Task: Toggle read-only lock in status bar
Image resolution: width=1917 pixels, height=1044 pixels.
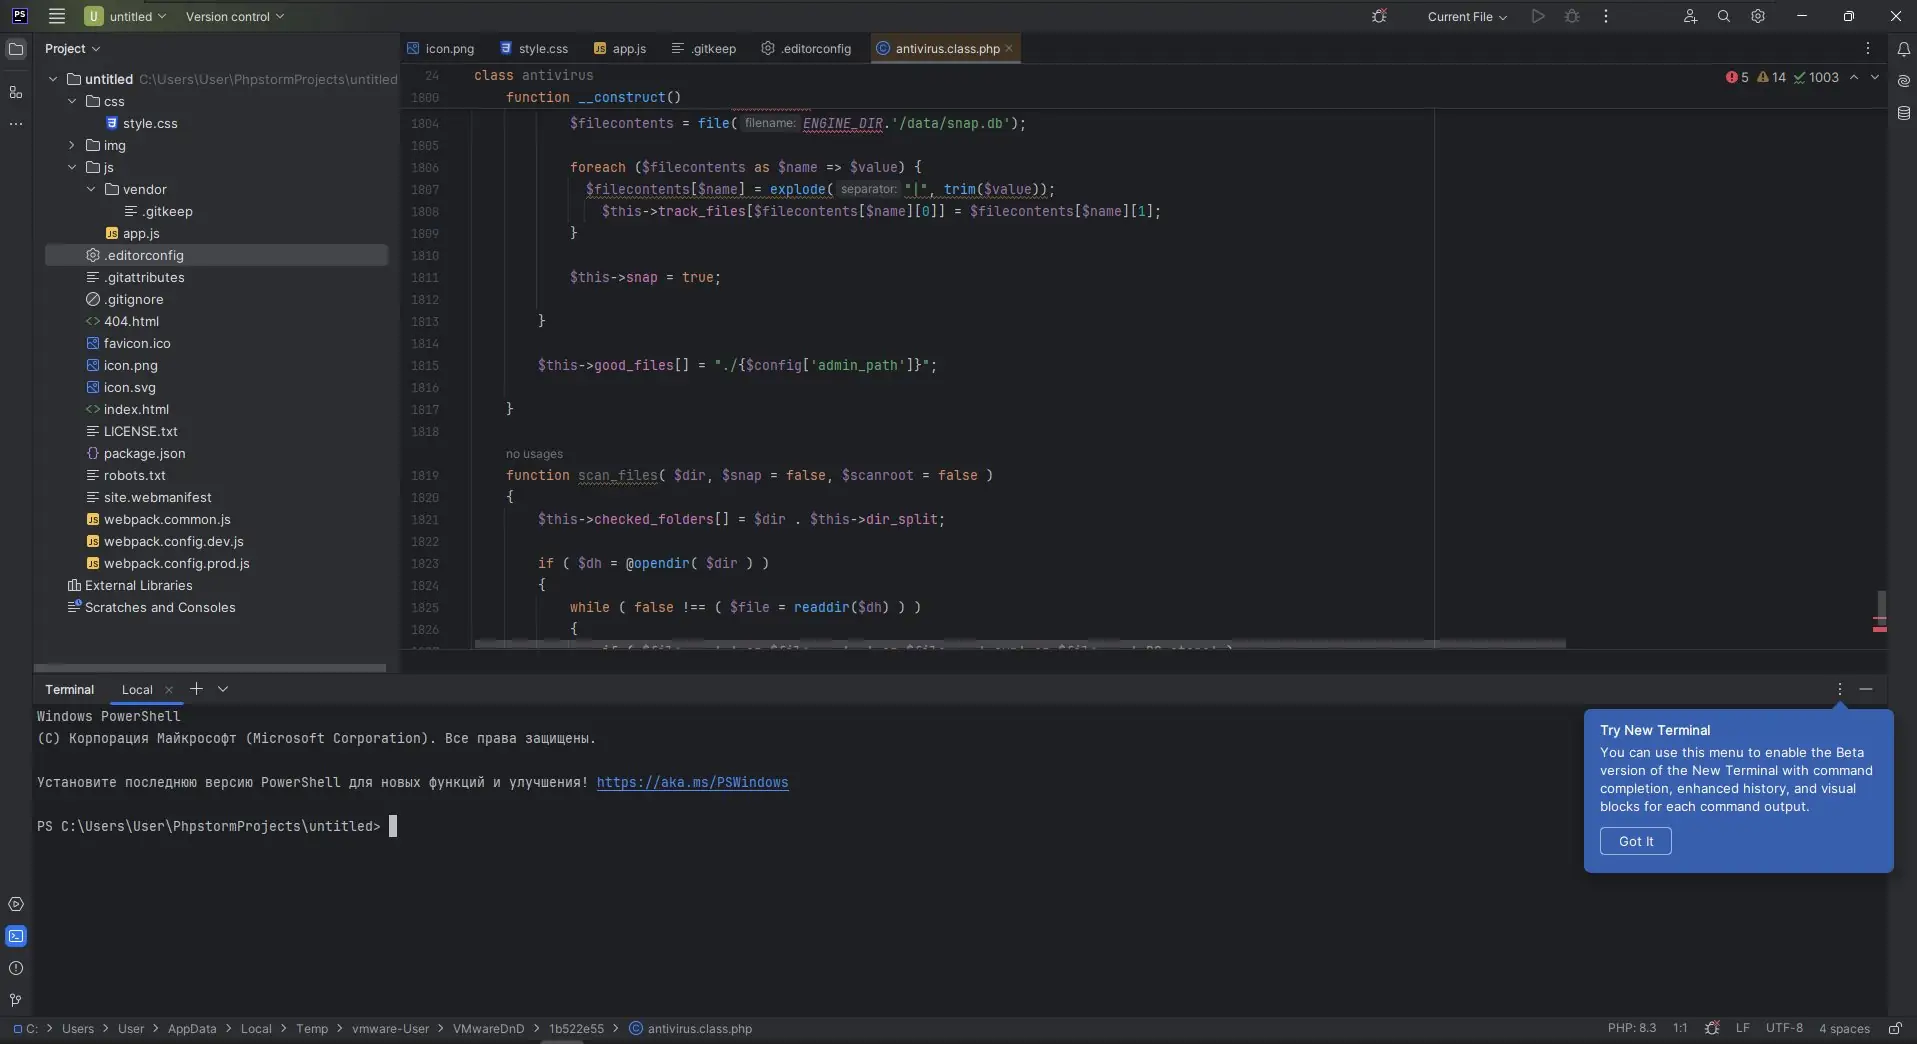Action: [x=1894, y=1028]
